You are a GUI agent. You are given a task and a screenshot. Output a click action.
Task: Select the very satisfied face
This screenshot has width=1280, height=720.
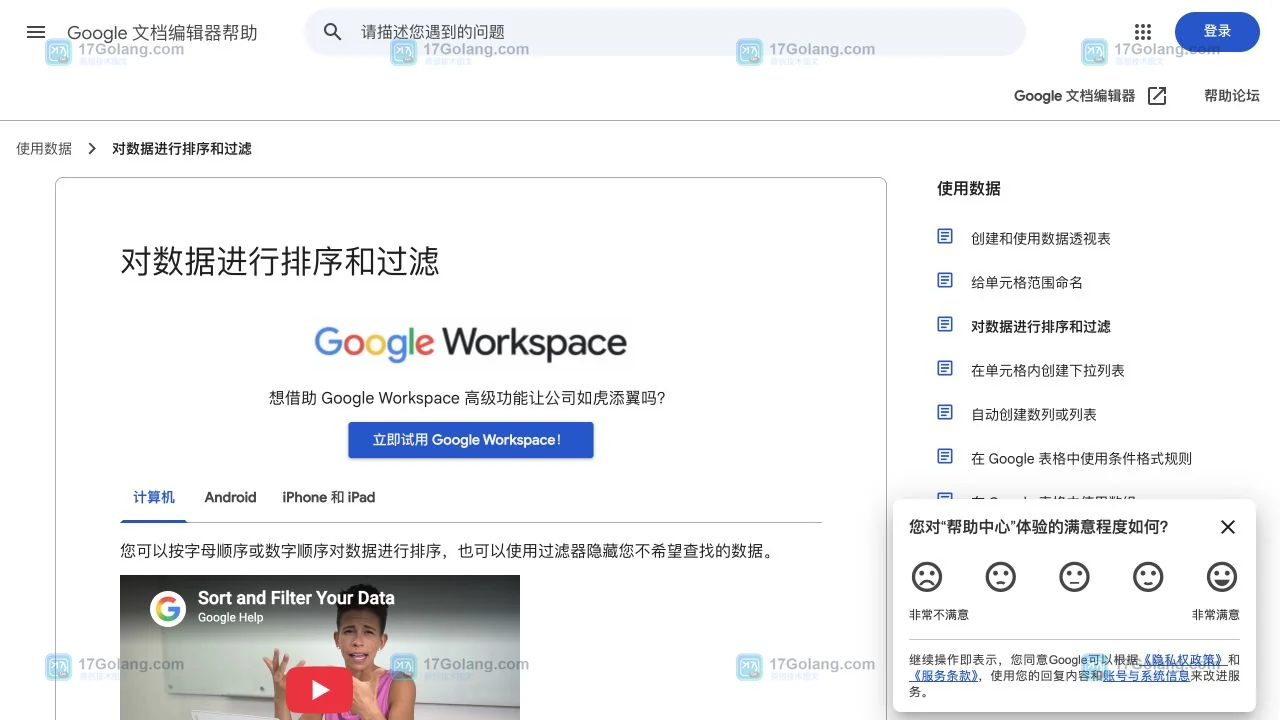(x=1222, y=577)
